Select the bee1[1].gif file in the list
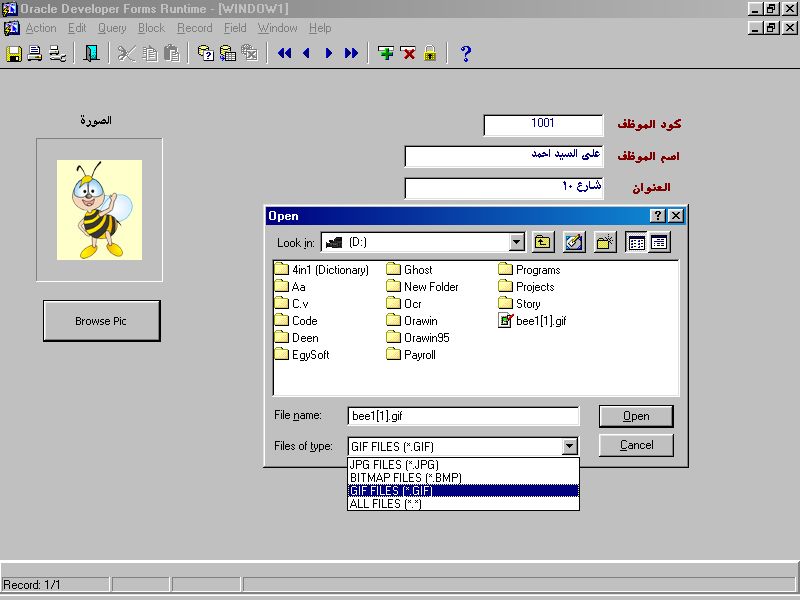This screenshot has height=600, width=800. tap(539, 321)
